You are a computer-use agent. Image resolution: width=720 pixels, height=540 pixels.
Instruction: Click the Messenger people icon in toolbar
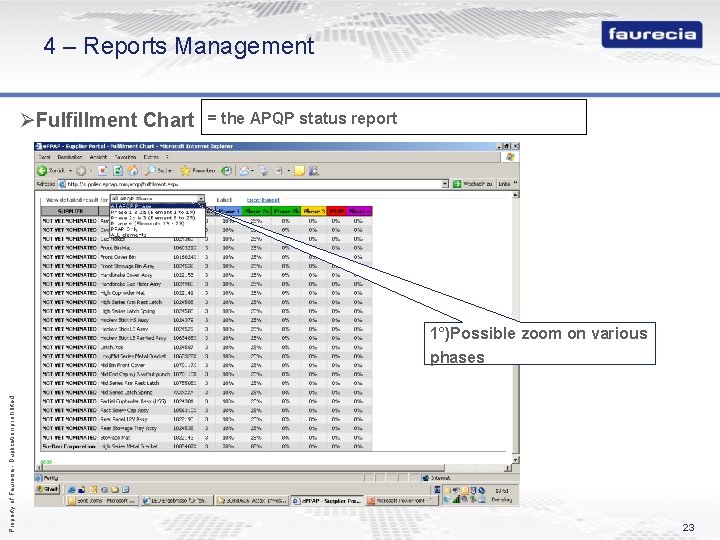pyautogui.click(x=314, y=171)
